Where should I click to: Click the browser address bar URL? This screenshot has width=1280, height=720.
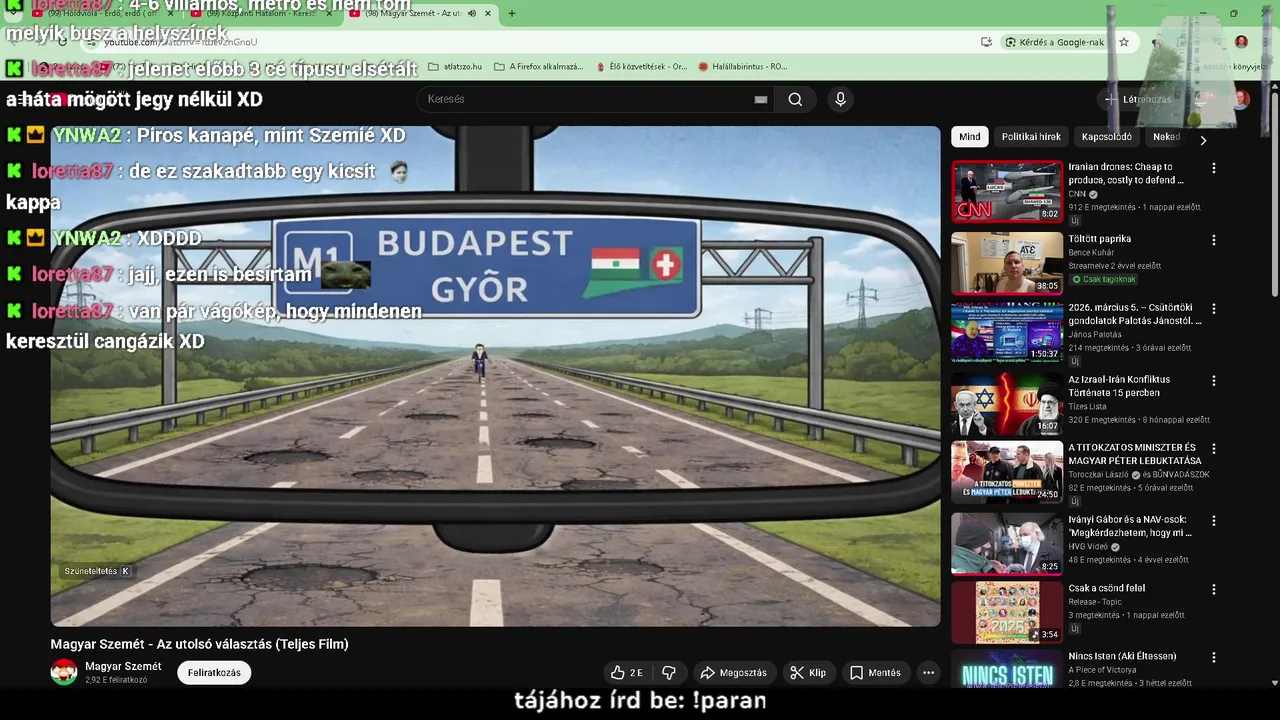point(181,42)
